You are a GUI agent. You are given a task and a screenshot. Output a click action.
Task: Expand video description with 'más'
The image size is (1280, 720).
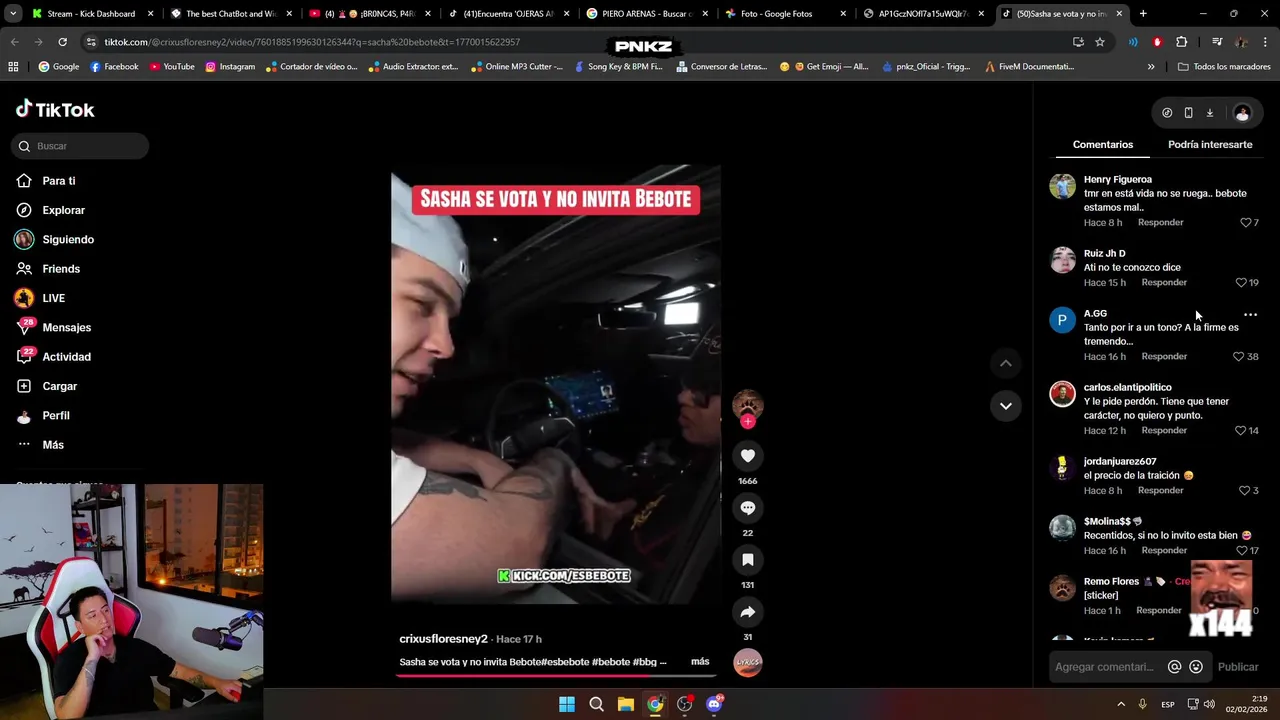[x=700, y=662]
